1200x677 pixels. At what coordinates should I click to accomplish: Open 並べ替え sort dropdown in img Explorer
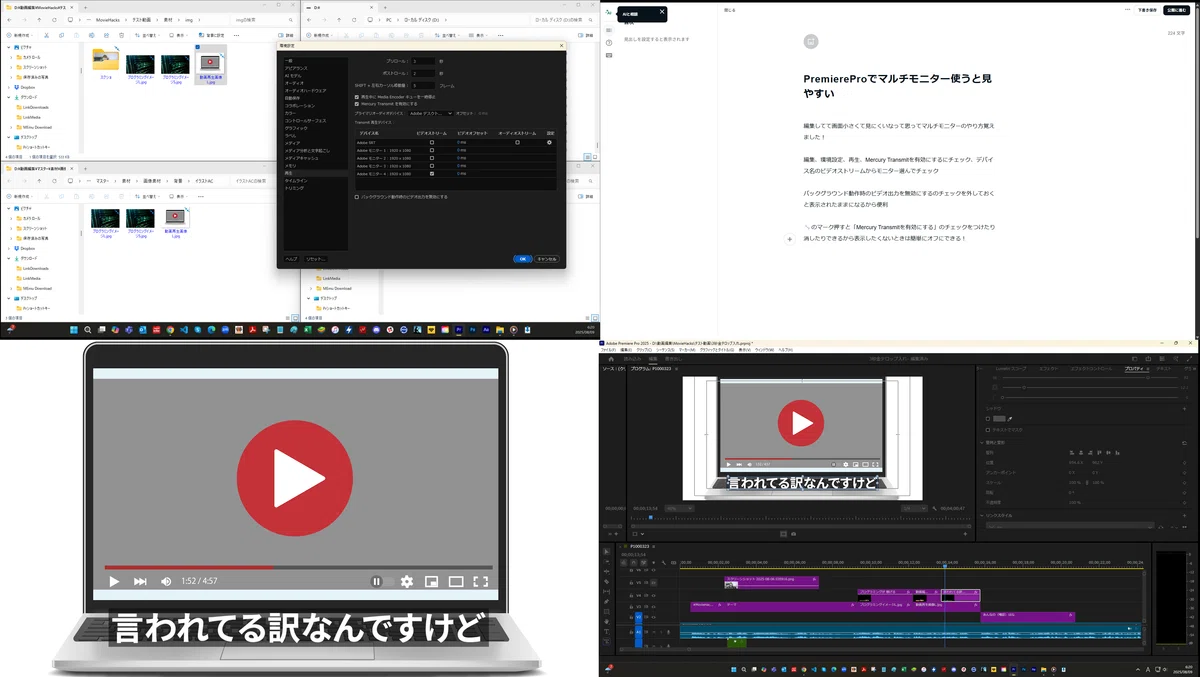pyautogui.click(x=147, y=35)
